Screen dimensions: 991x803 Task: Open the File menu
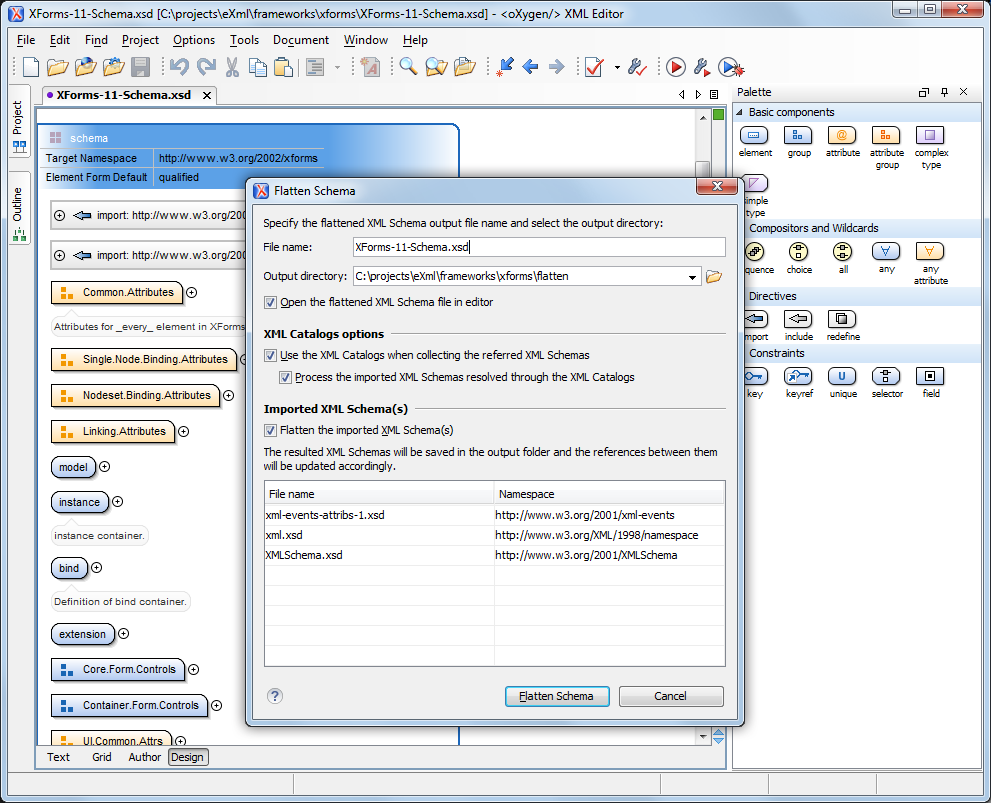26,40
